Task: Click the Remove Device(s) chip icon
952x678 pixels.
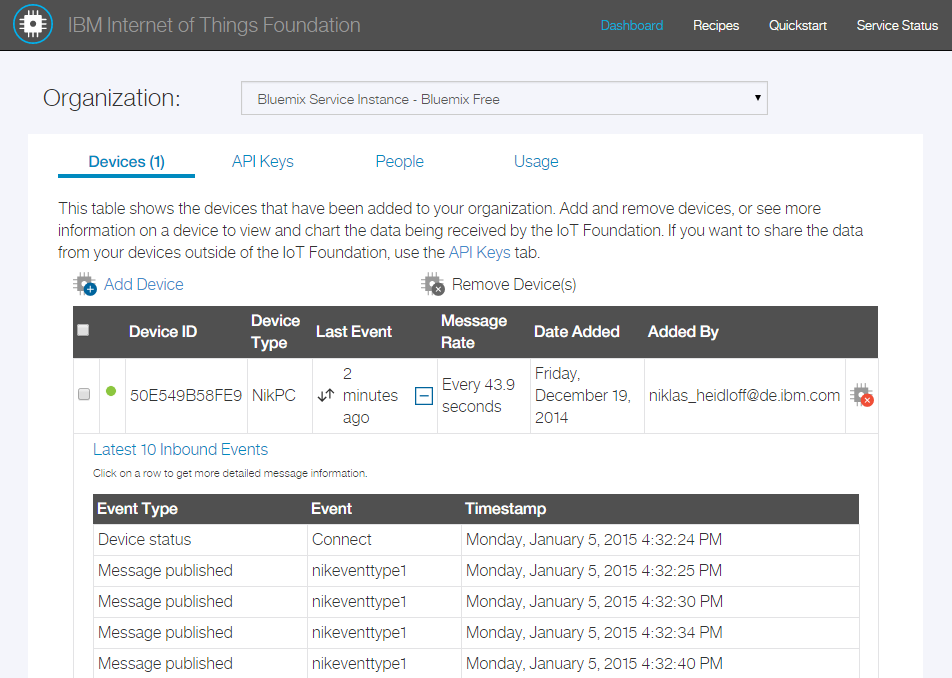Action: pos(433,284)
